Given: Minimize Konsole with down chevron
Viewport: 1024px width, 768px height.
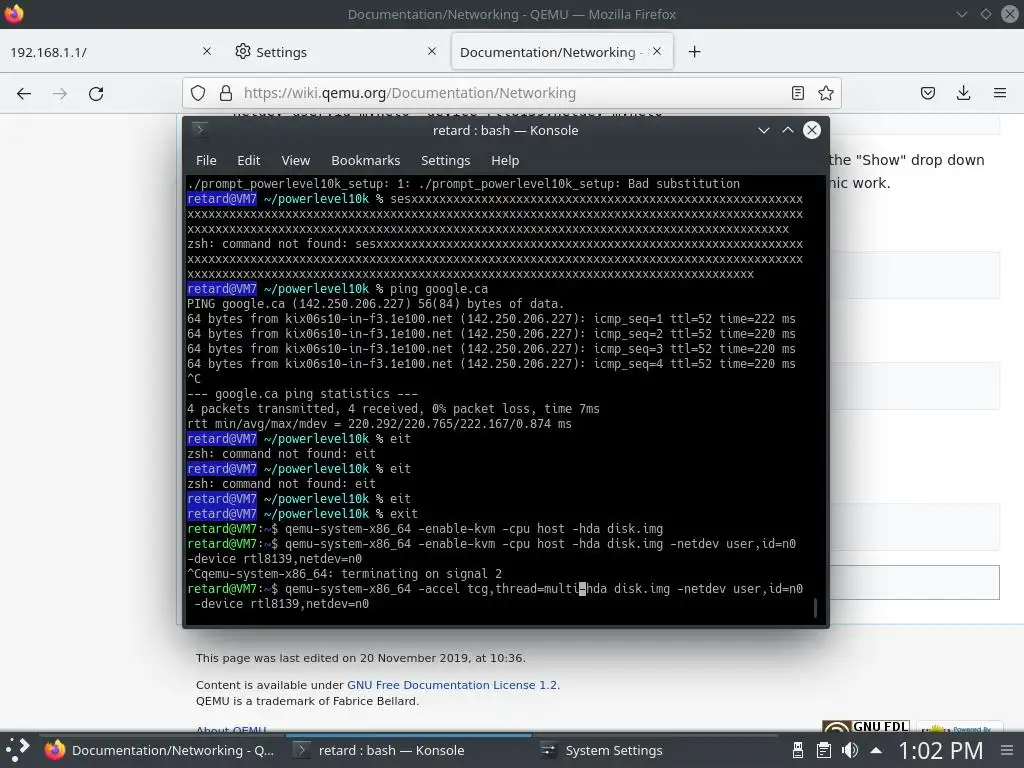Looking at the screenshot, I should pyautogui.click(x=763, y=130).
